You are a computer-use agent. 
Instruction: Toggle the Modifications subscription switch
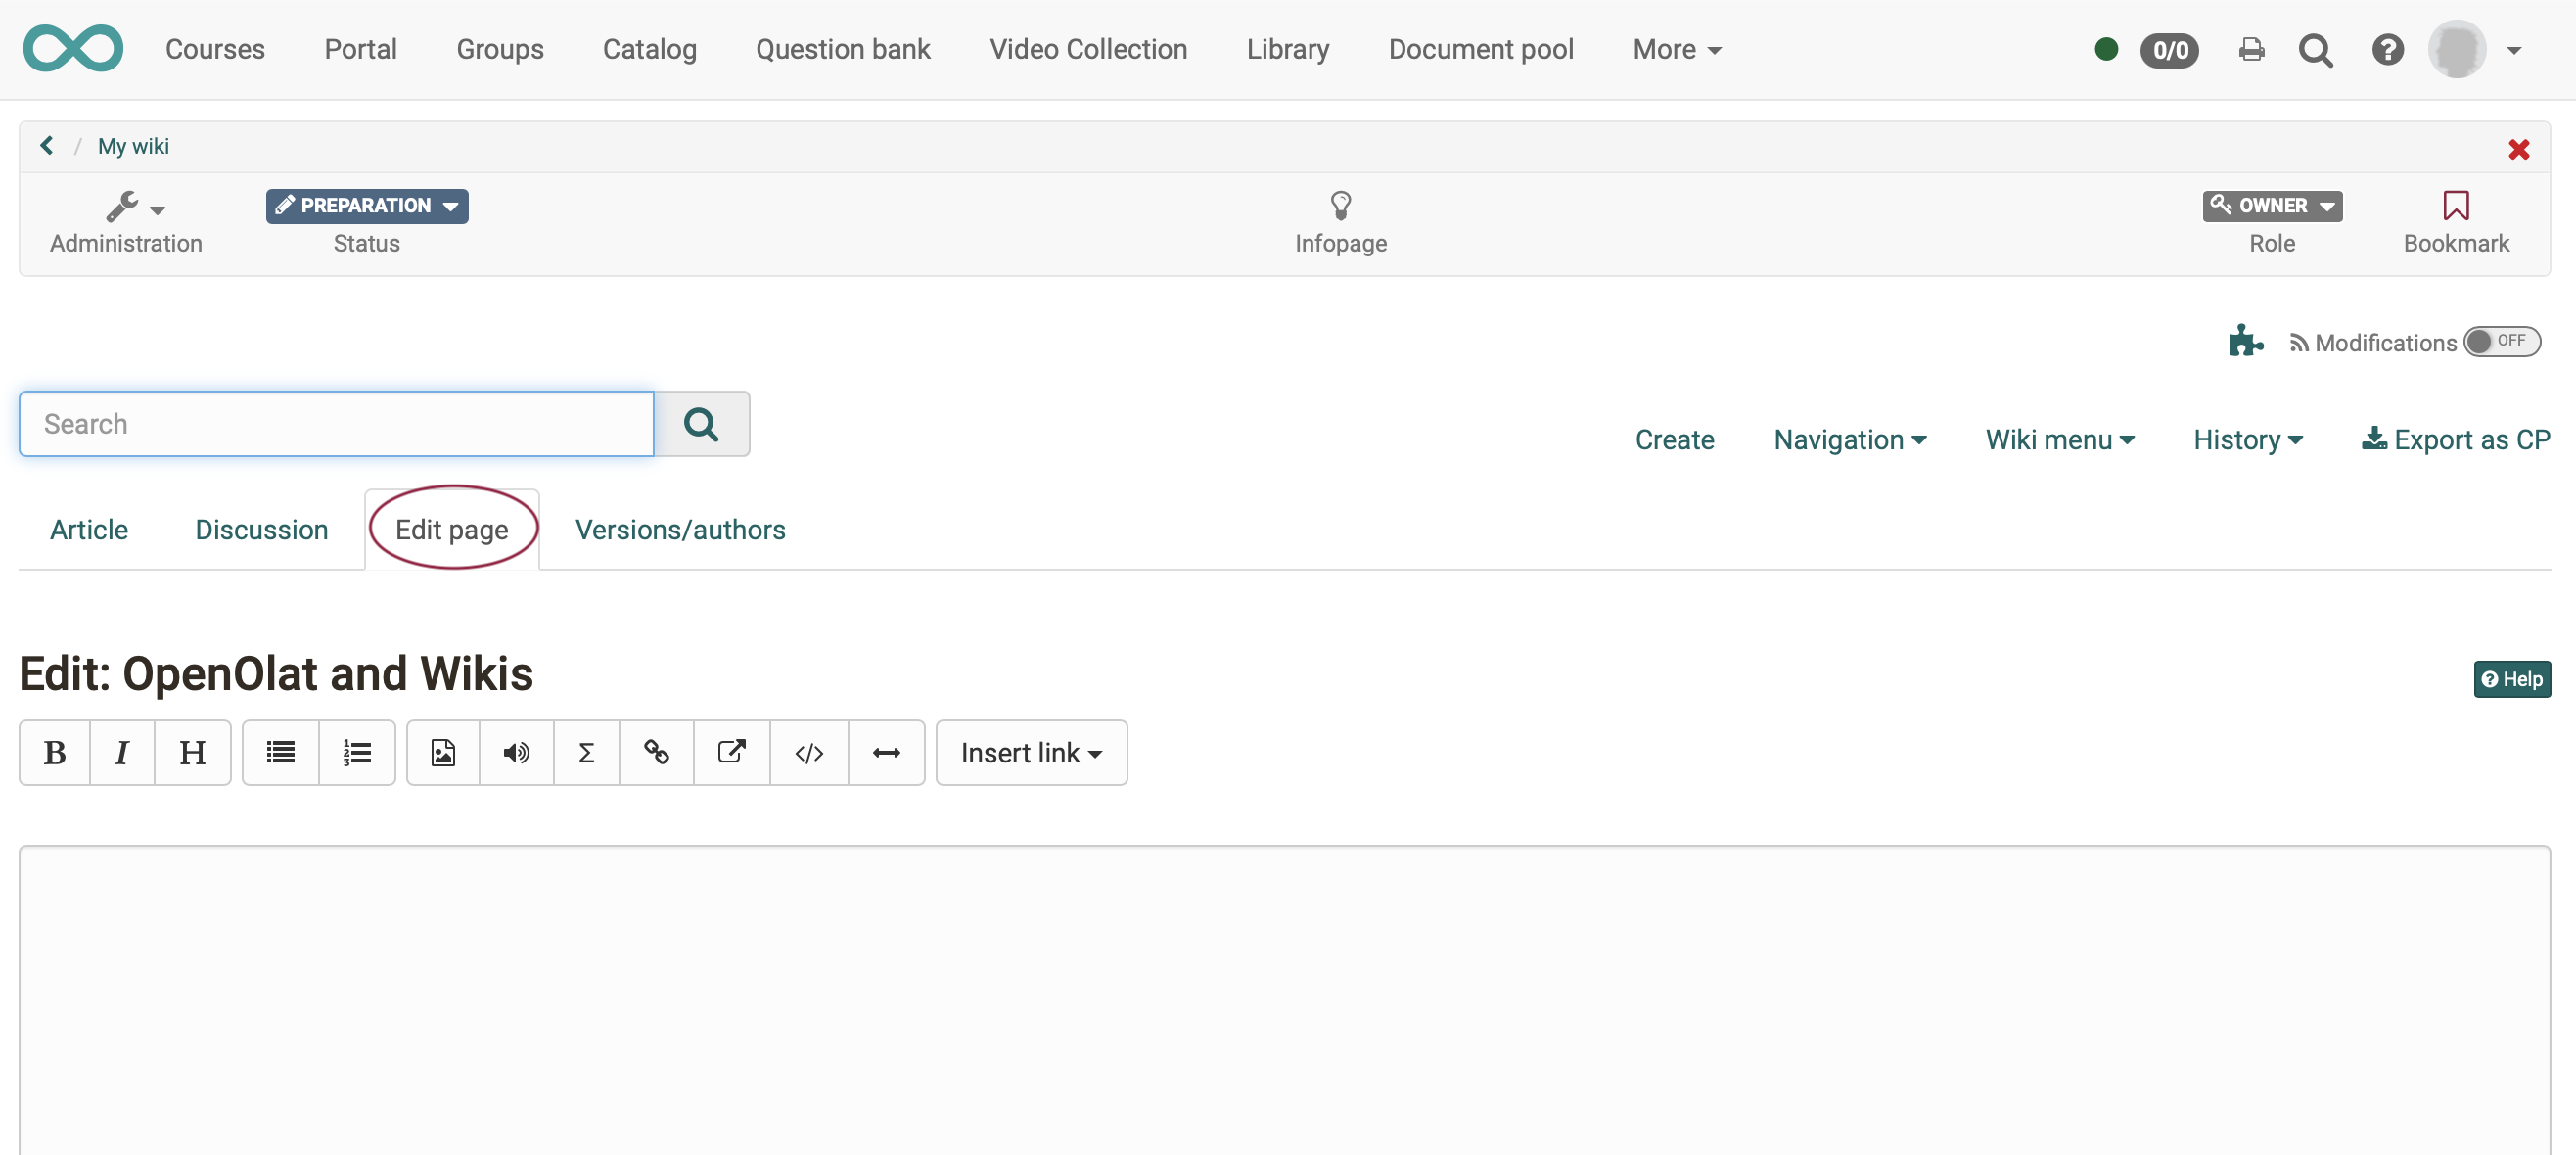coord(2502,341)
